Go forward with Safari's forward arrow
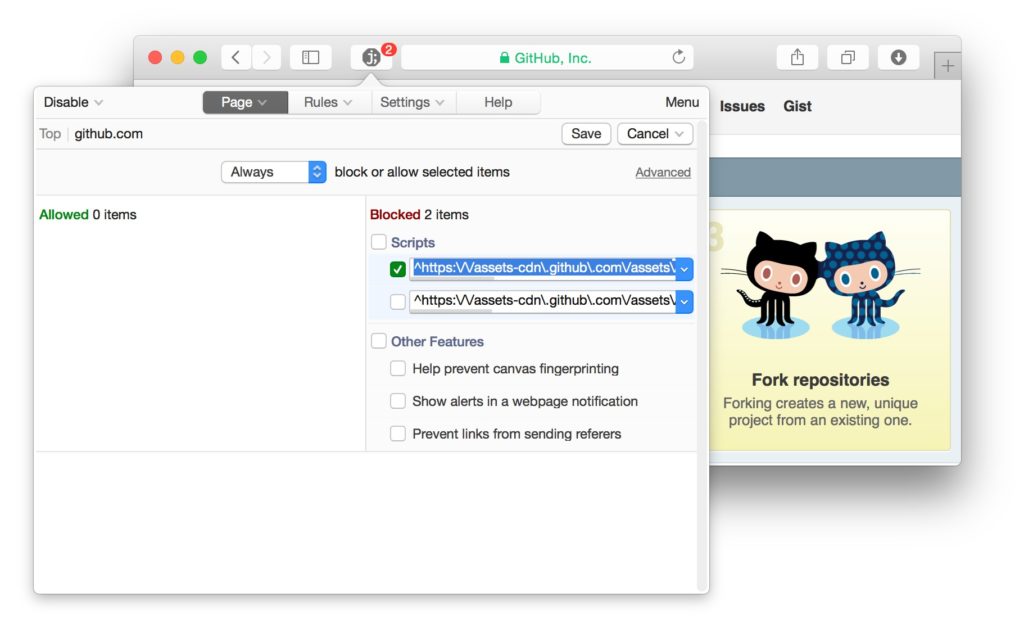Viewport: 1024px width, 632px height. [266, 57]
